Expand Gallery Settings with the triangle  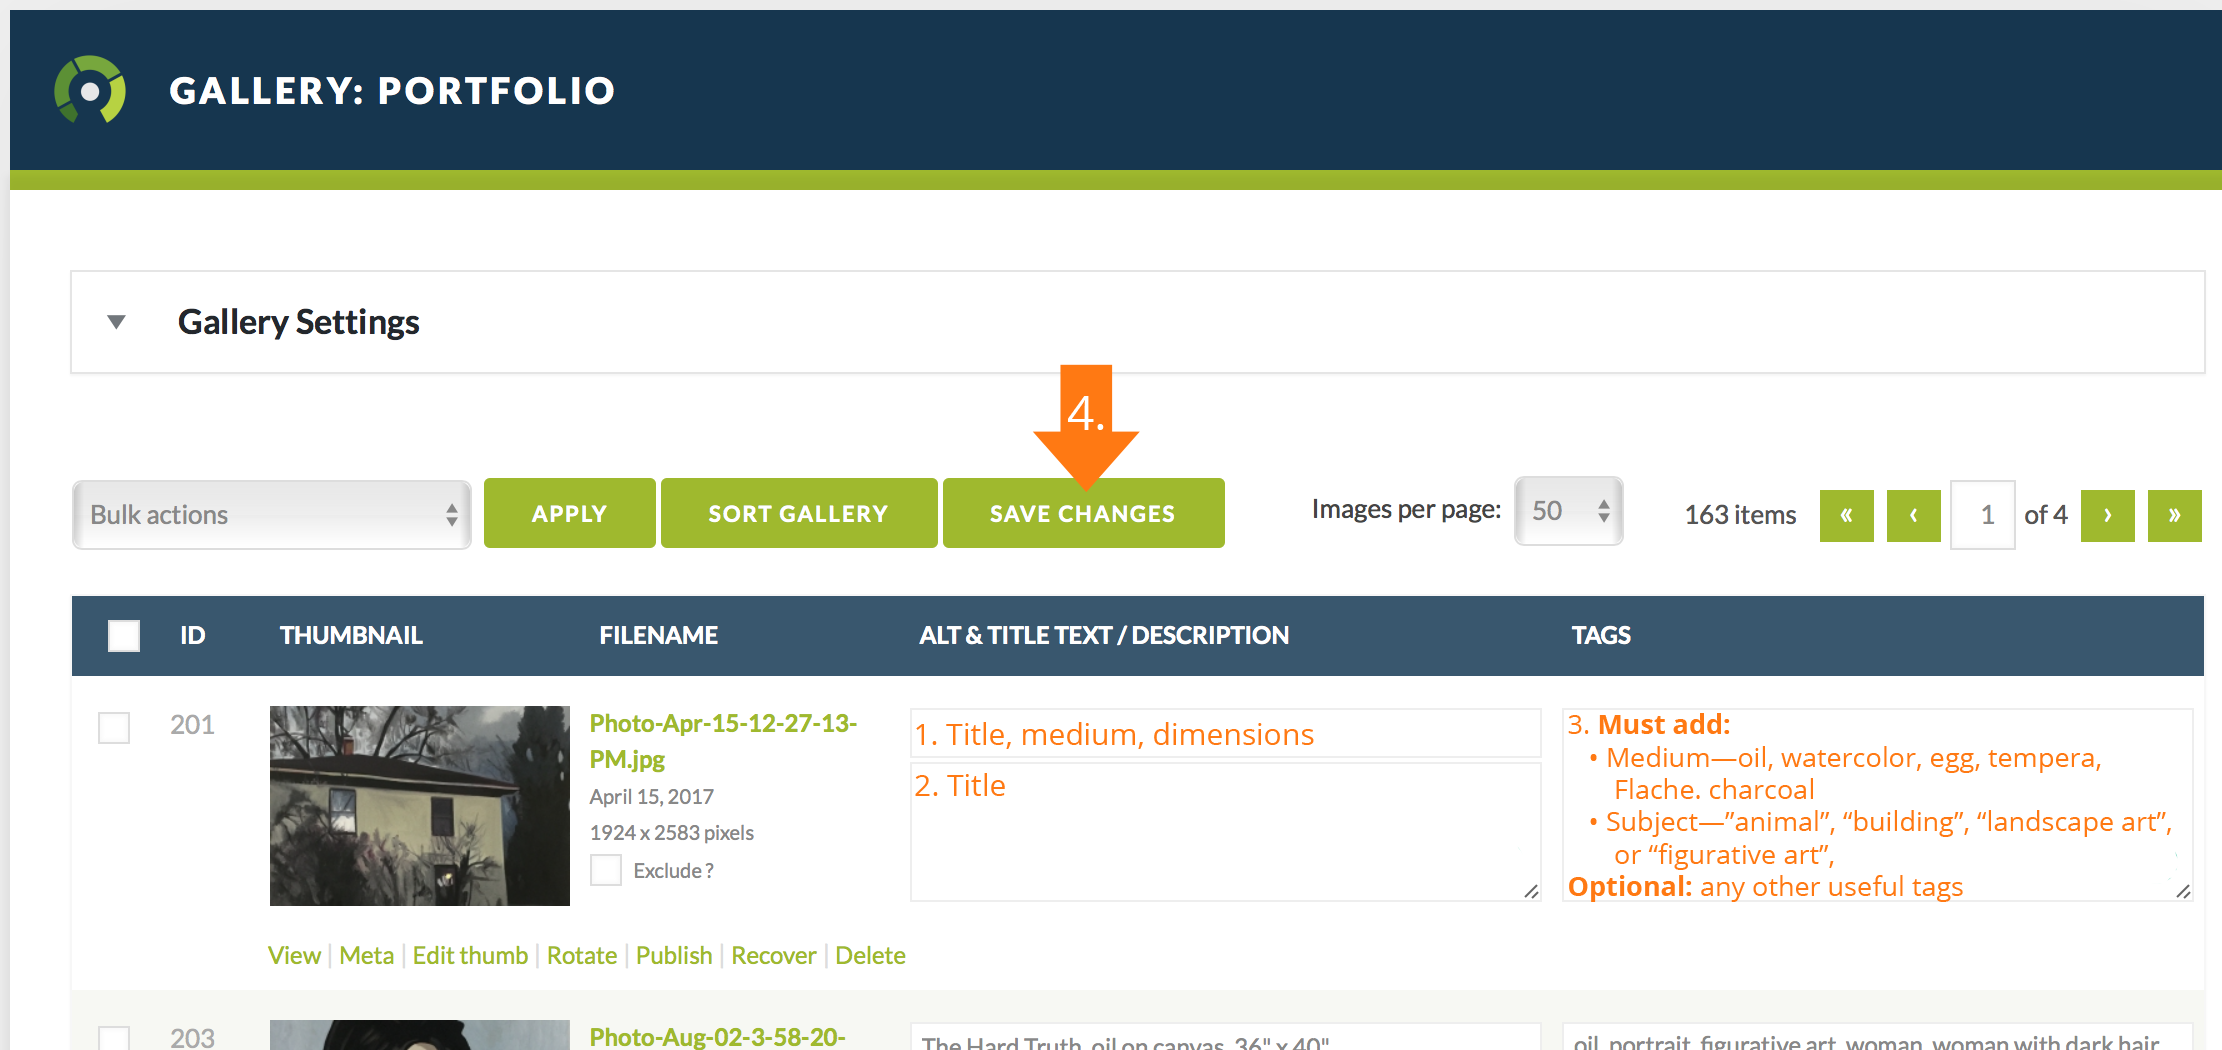[117, 322]
